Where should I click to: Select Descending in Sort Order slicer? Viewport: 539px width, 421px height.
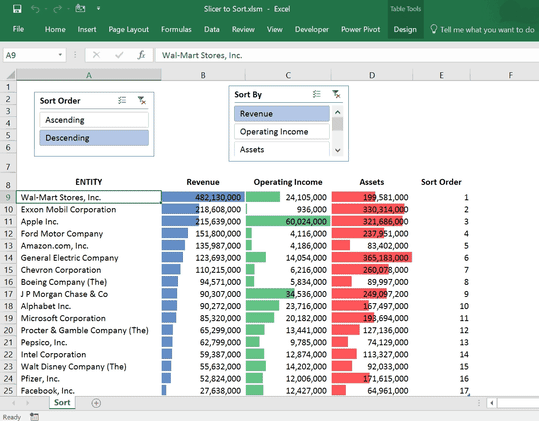click(94, 138)
